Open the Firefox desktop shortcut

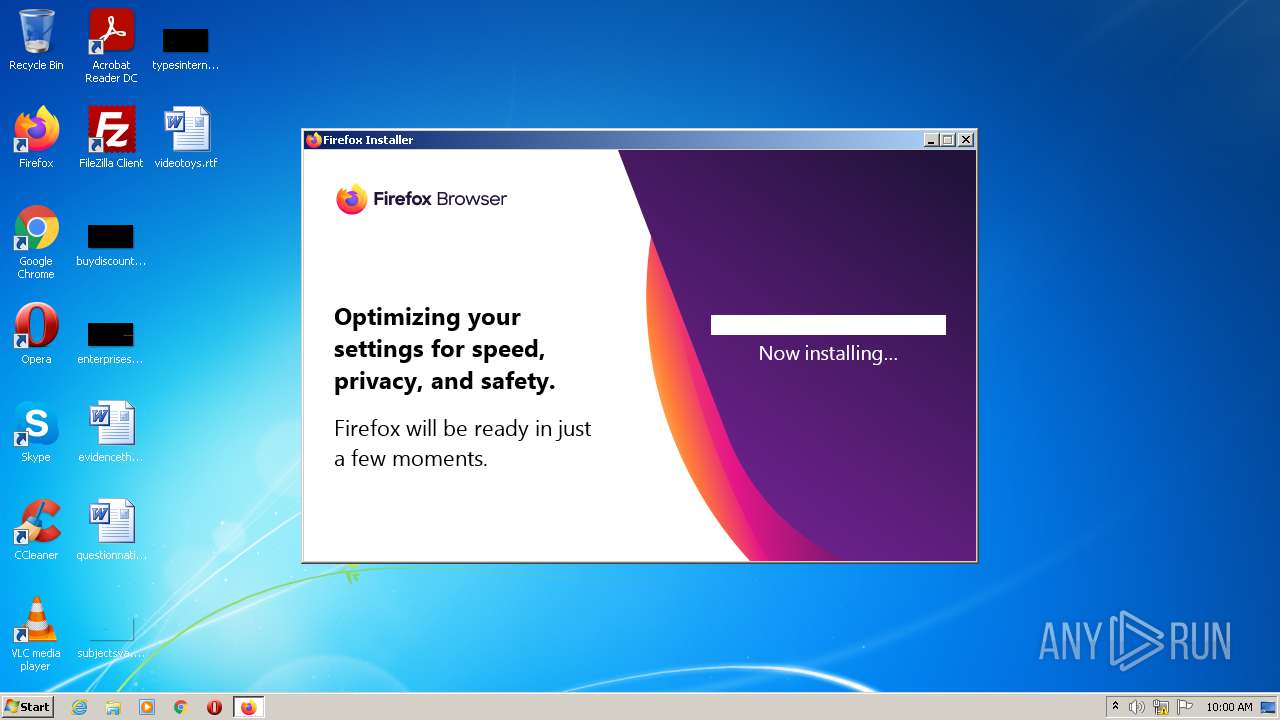(36, 137)
